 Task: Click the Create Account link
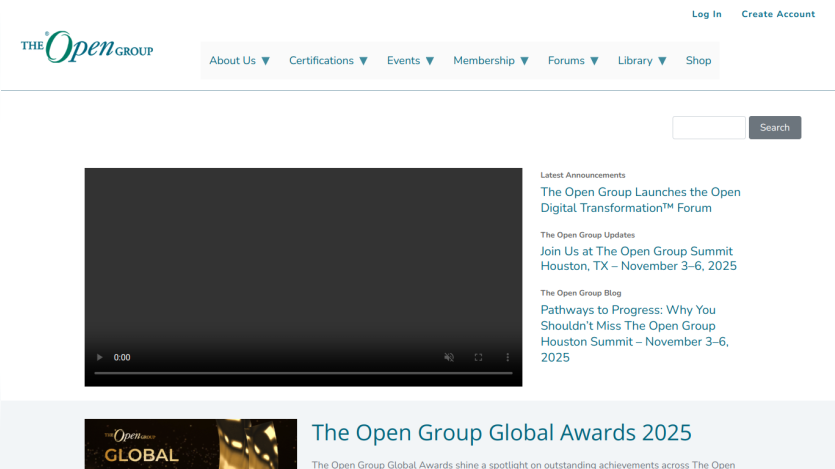coord(778,14)
